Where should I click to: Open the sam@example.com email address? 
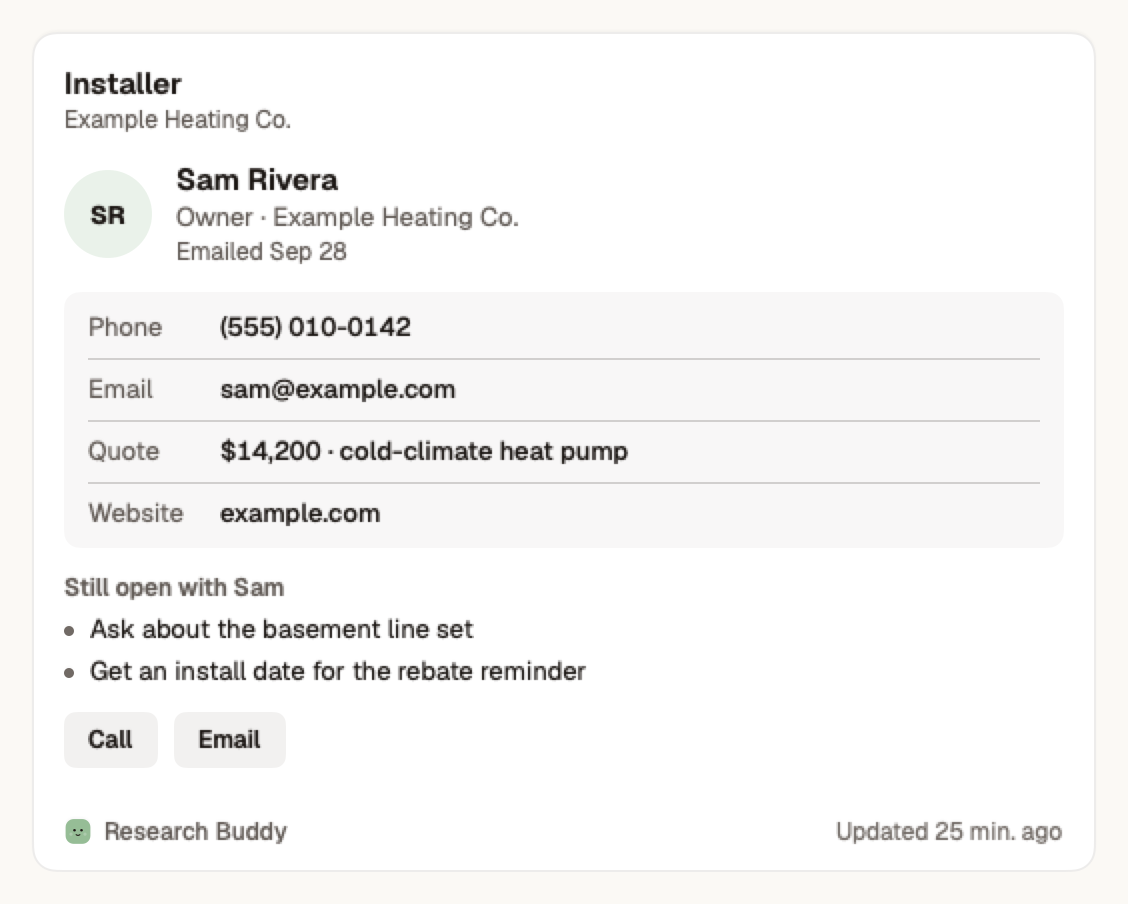(337, 389)
